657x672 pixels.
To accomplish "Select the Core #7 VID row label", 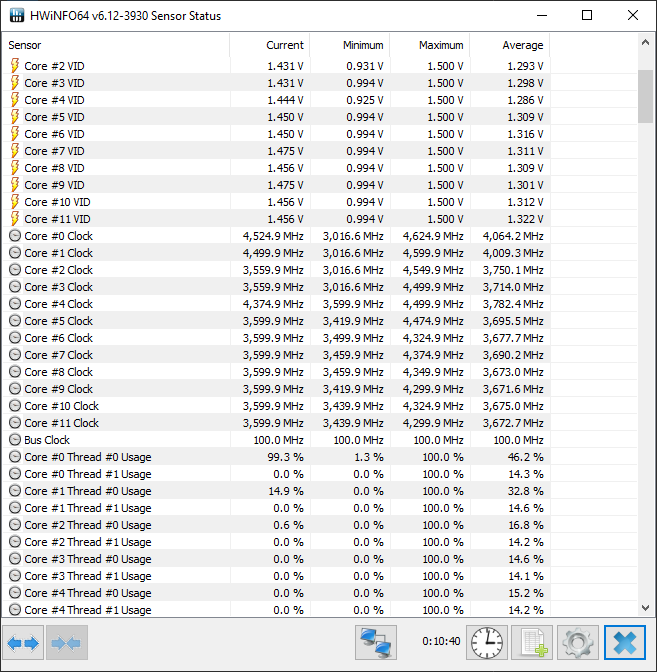I will tap(54, 151).
